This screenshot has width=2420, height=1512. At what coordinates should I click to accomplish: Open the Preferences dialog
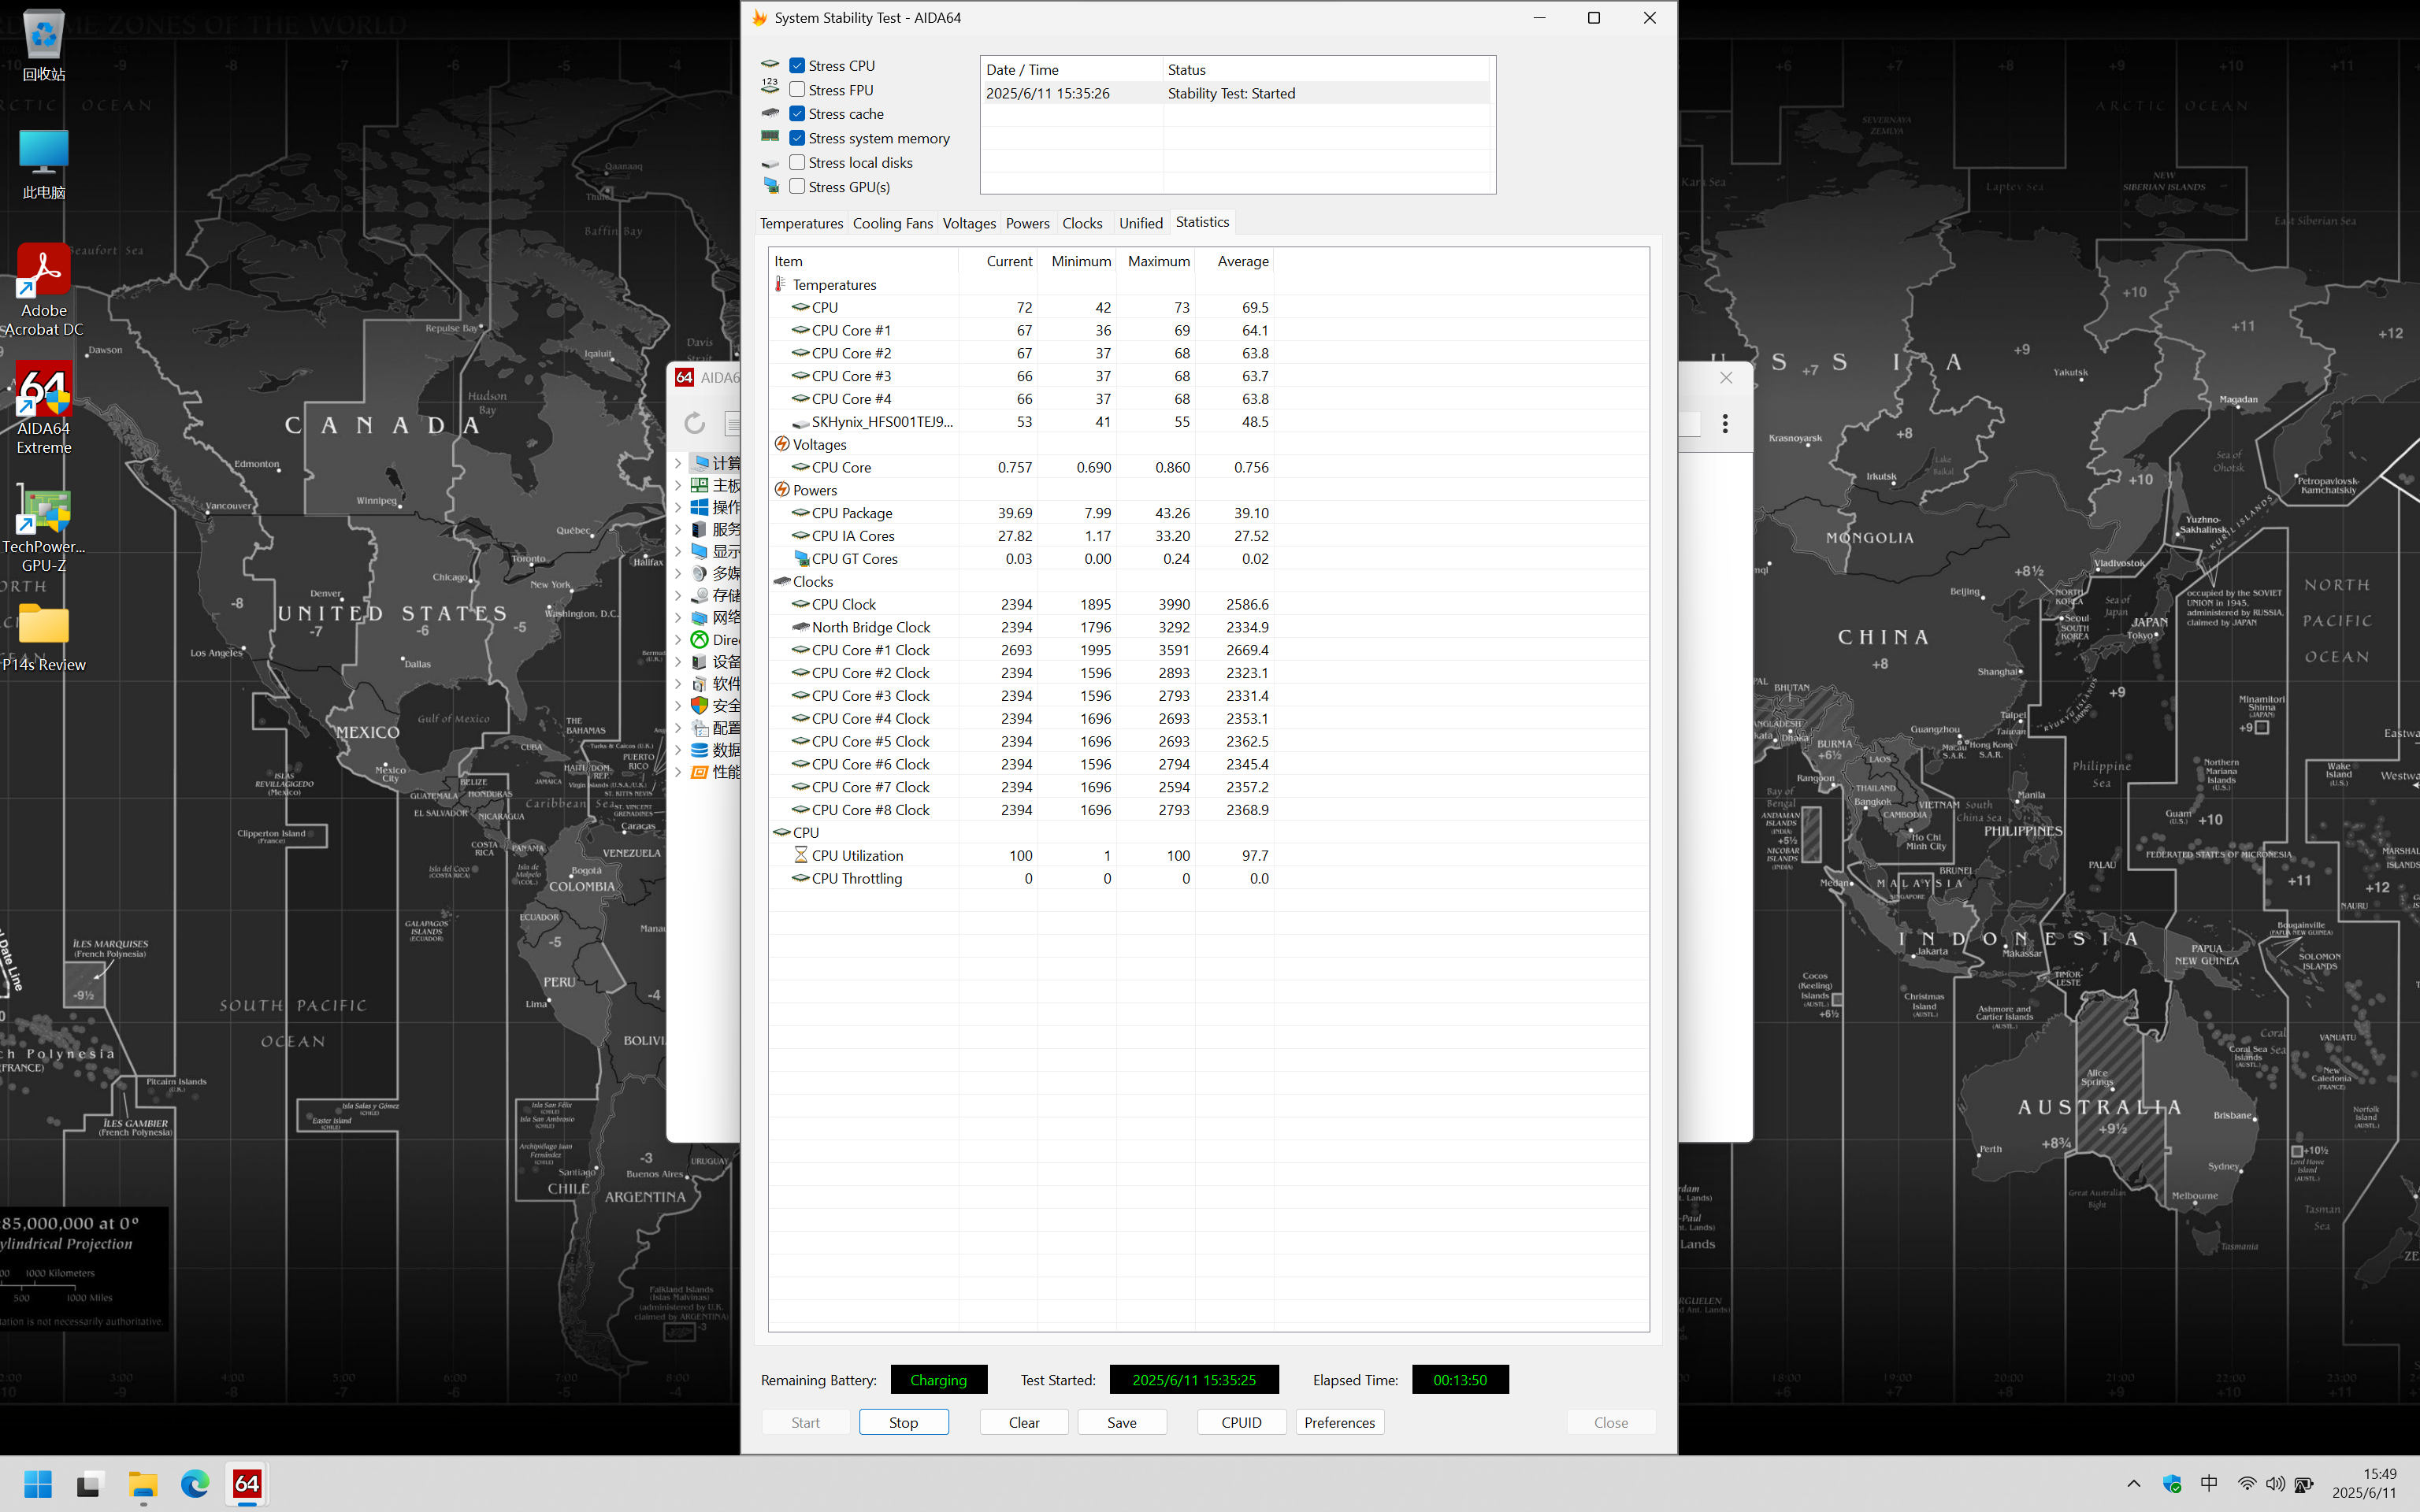click(1339, 1422)
